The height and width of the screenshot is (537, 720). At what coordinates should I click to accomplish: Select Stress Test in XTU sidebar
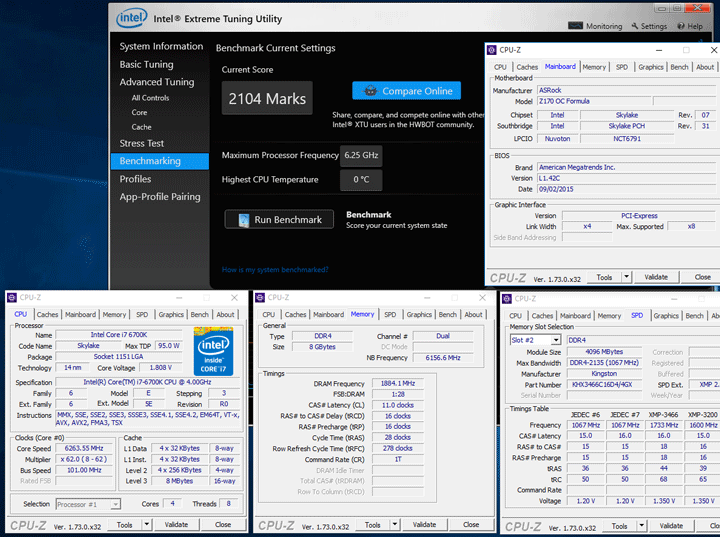pyautogui.click(x=141, y=143)
